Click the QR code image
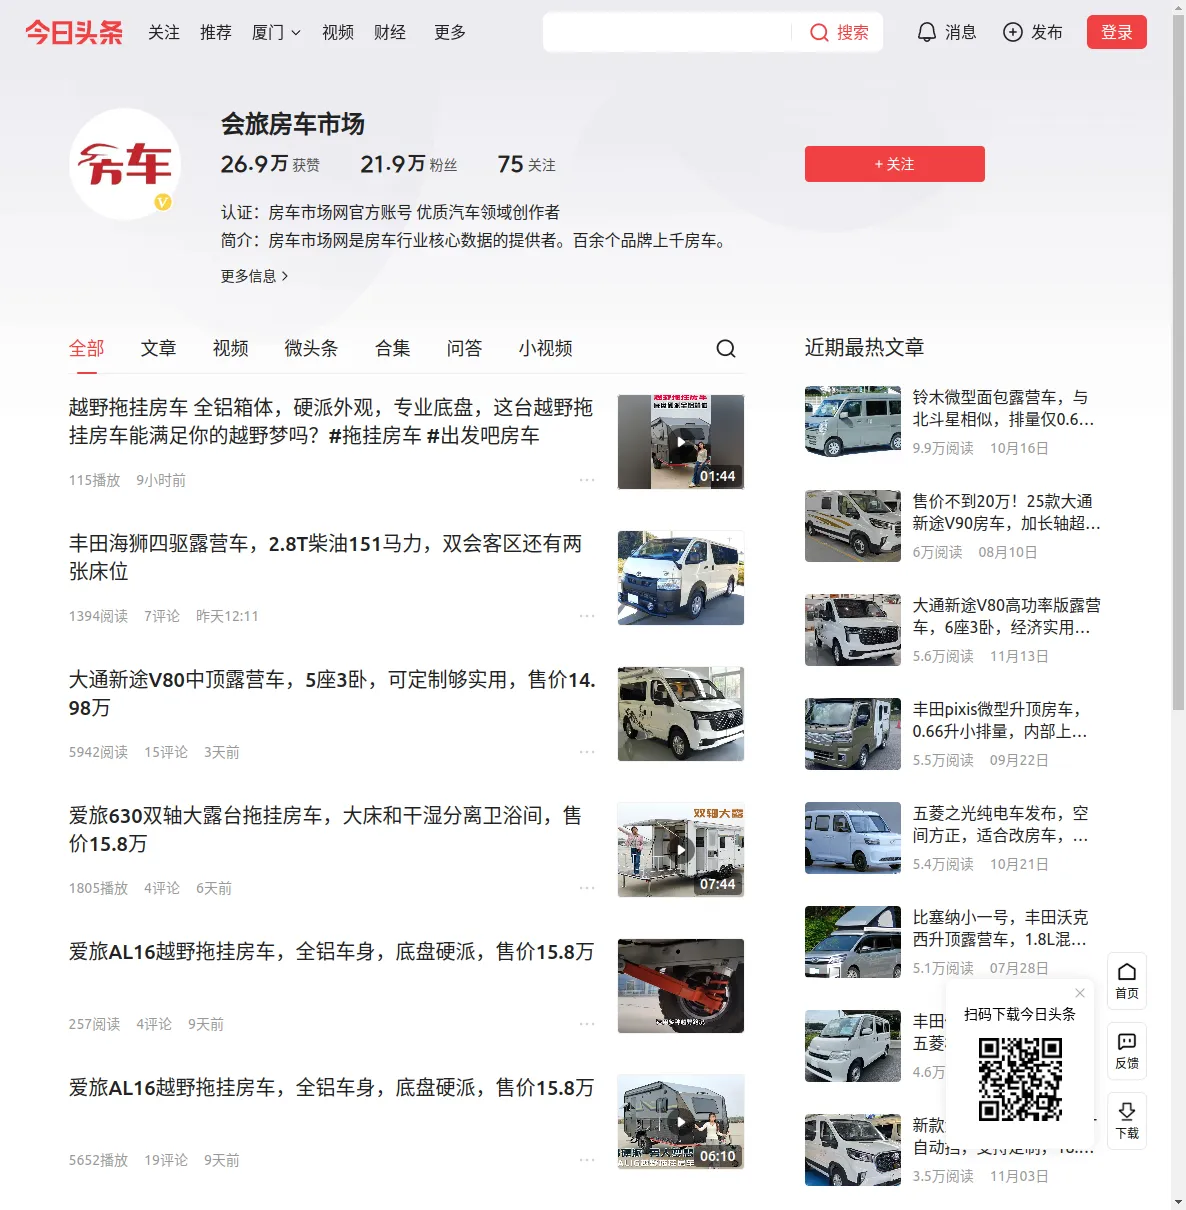 coord(1020,1079)
